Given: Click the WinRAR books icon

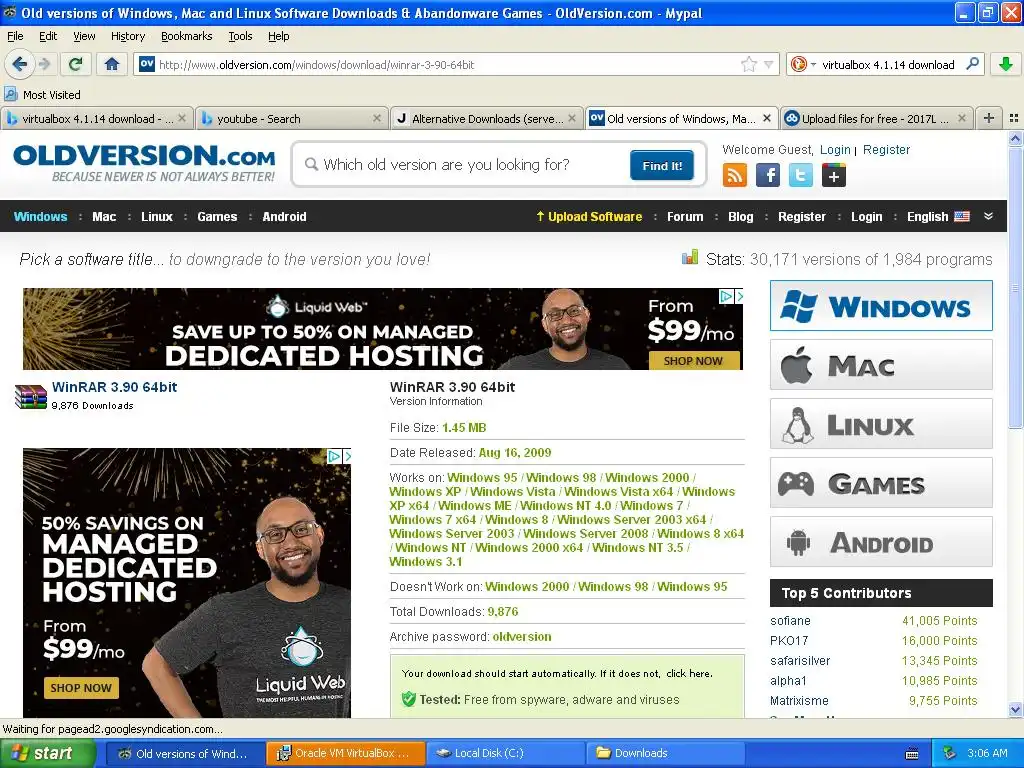Looking at the screenshot, I should [x=31, y=396].
